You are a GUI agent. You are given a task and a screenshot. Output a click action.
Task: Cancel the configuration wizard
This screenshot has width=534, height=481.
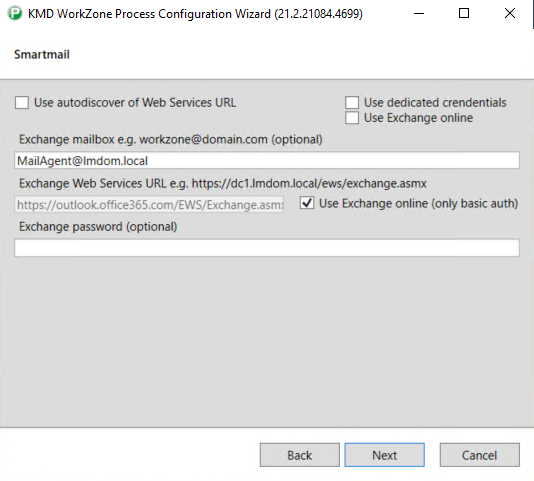click(480, 455)
